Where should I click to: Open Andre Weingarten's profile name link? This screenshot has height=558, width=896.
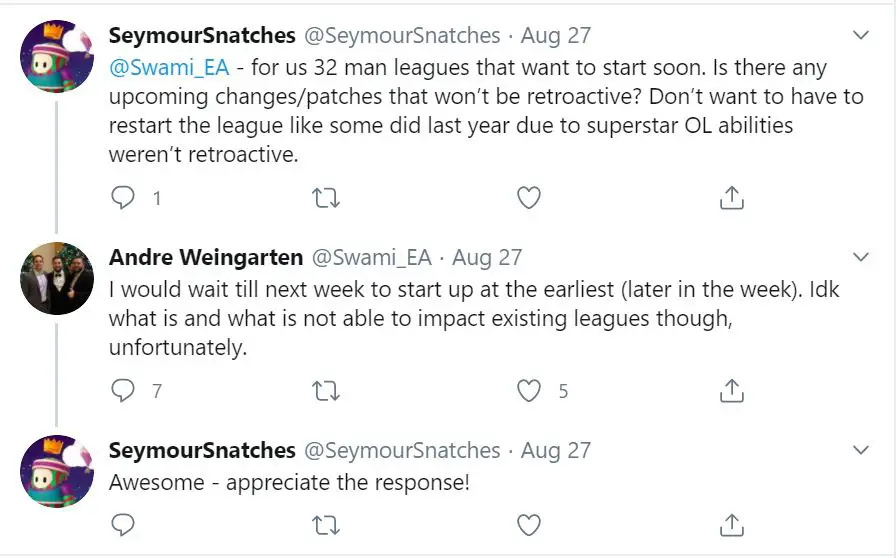click(x=206, y=257)
